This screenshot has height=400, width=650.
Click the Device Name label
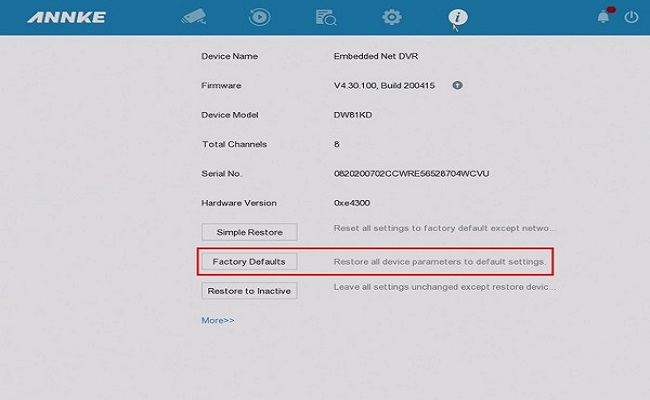click(229, 56)
